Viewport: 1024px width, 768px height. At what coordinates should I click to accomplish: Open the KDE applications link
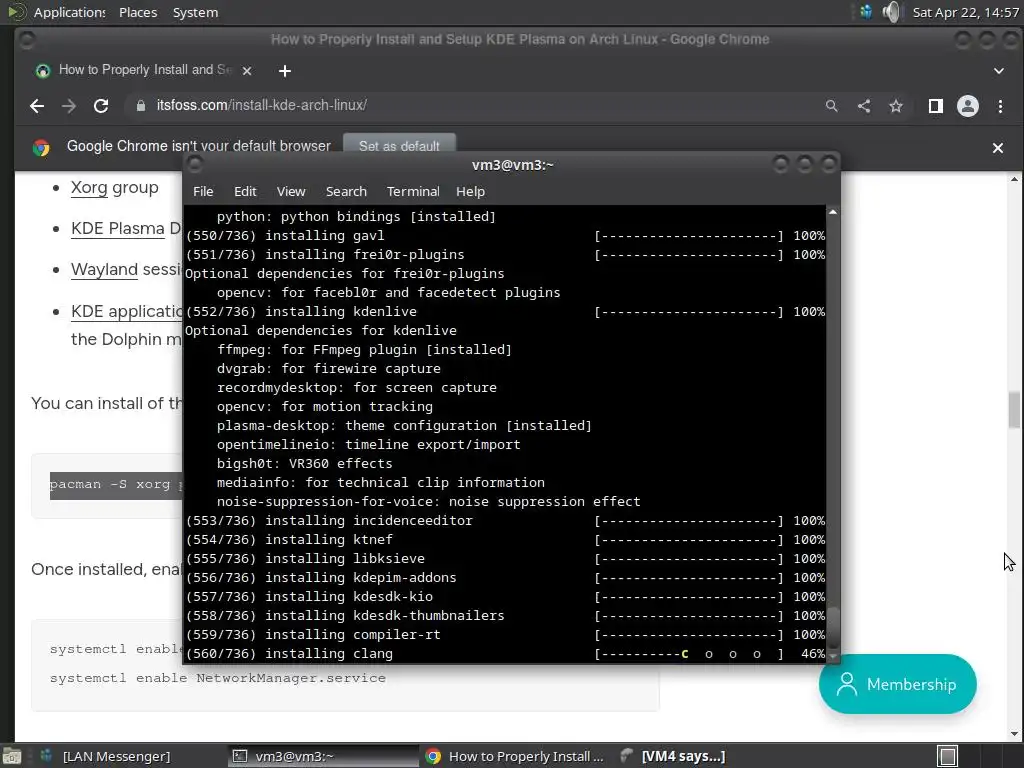tap(127, 312)
